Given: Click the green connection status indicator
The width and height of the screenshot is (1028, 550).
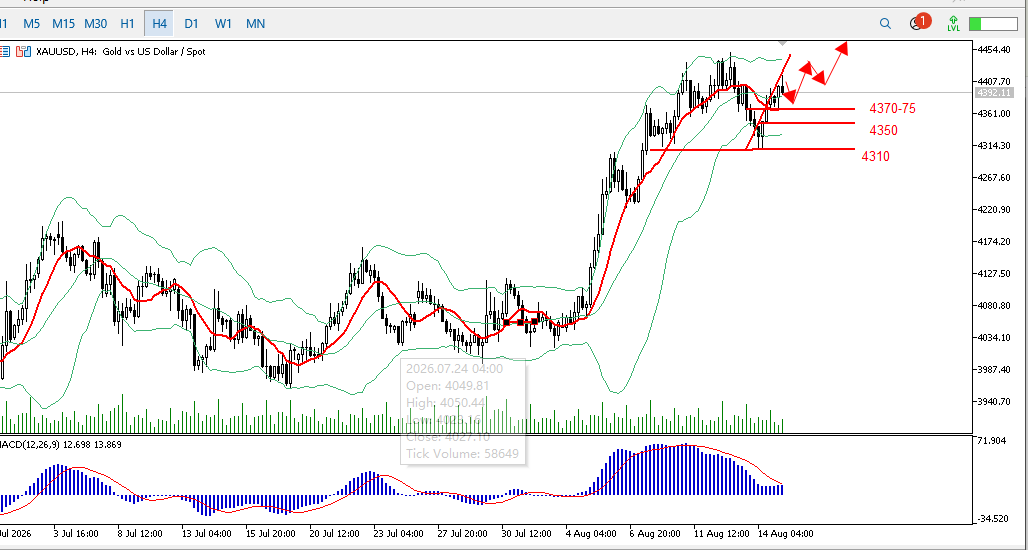Looking at the screenshot, I should click(x=993, y=24).
